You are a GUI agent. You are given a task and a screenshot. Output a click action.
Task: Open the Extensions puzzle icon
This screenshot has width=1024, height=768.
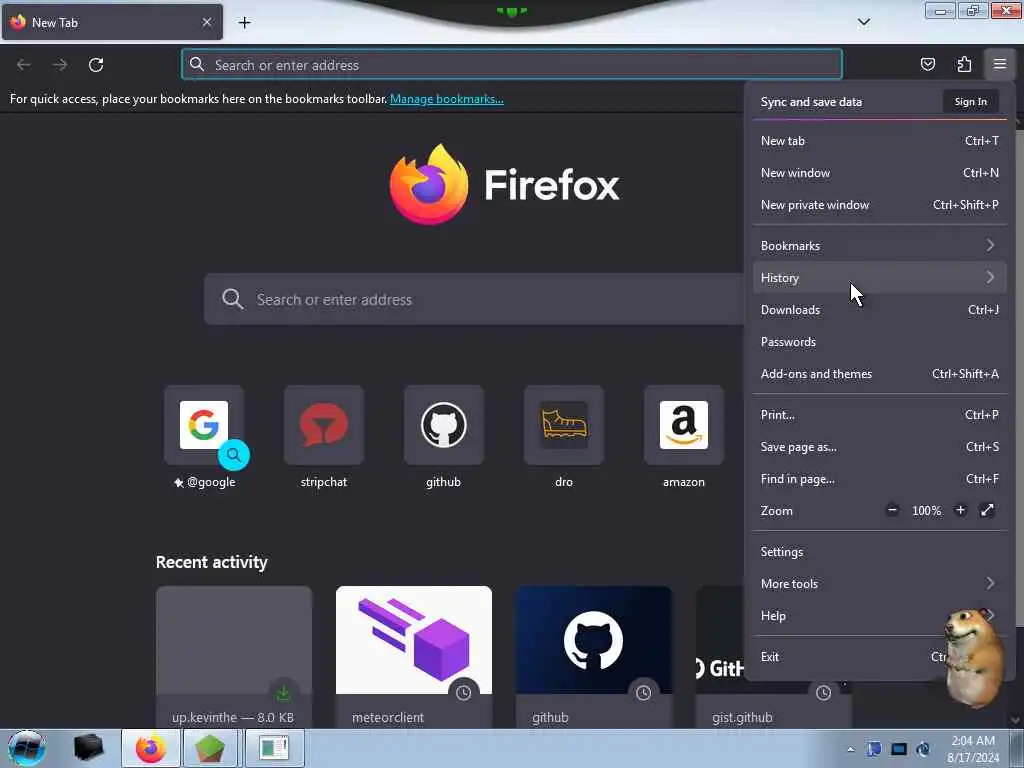coord(964,64)
